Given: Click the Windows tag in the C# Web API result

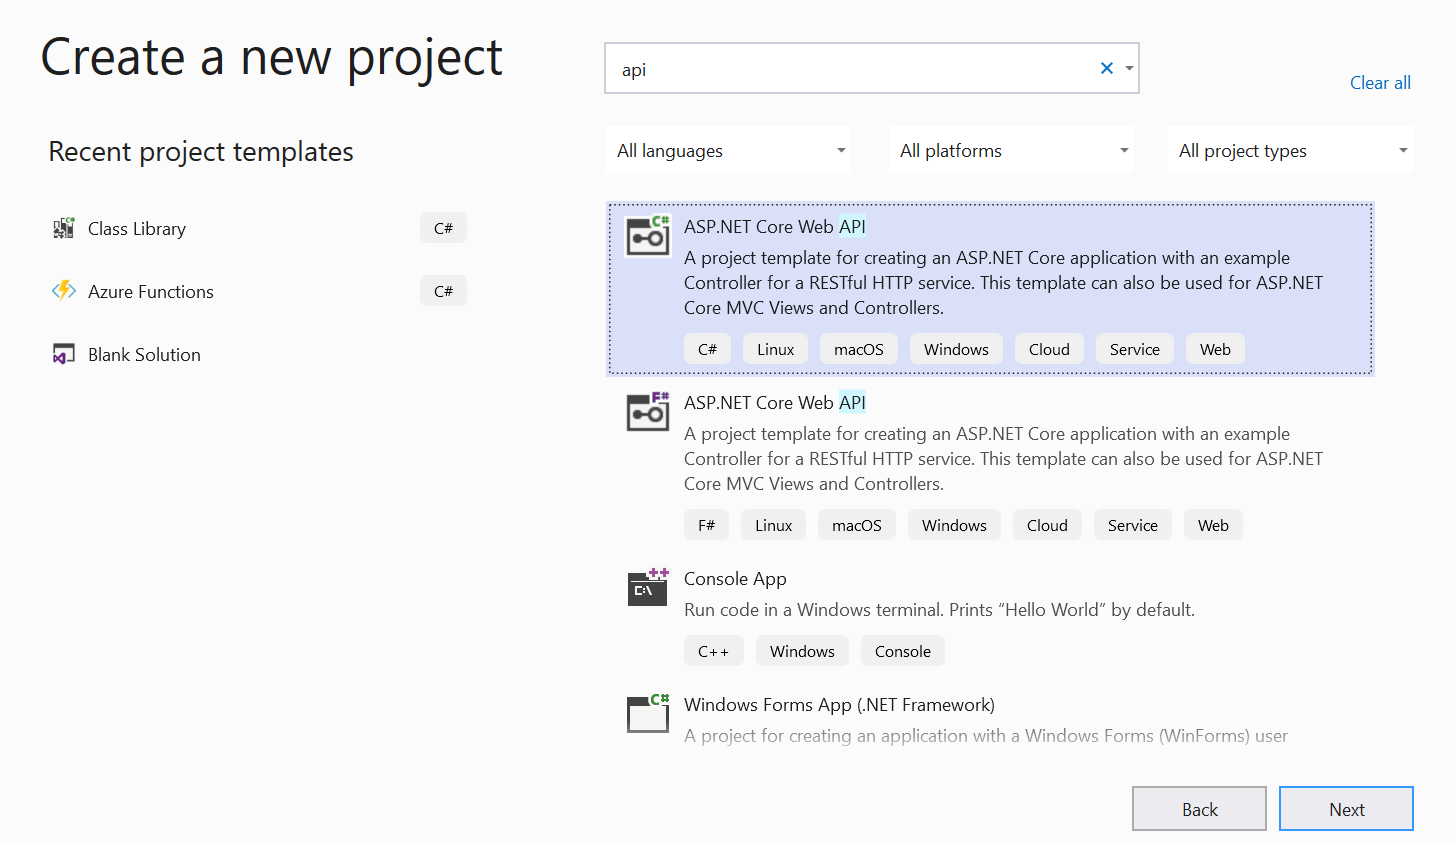Looking at the screenshot, I should pyautogui.click(x=956, y=349).
